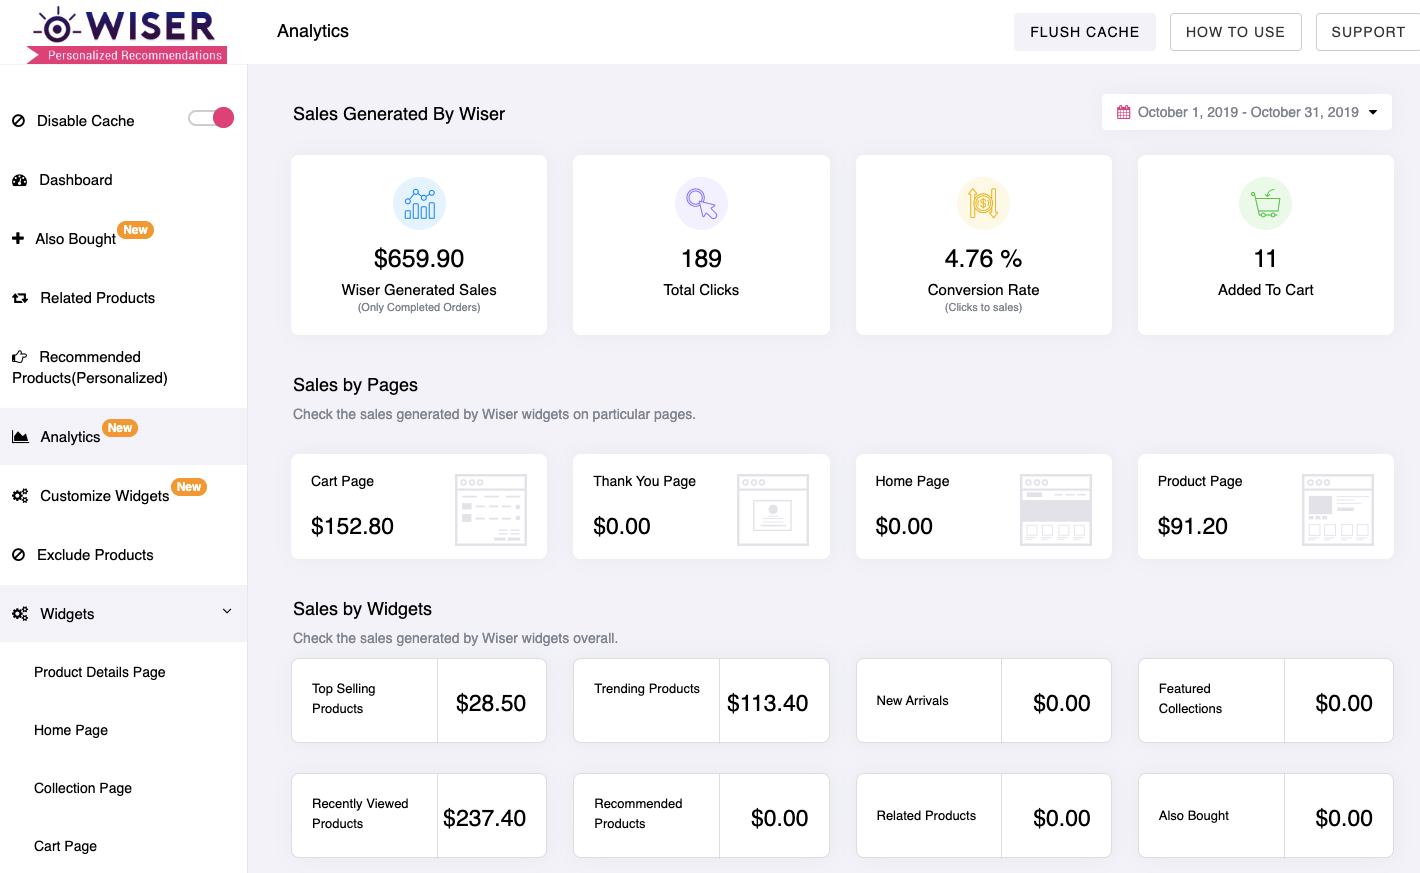Click the Sales by Pages heading
Image resolution: width=1420 pixels, height=873 pixels.
pos(355,385)
